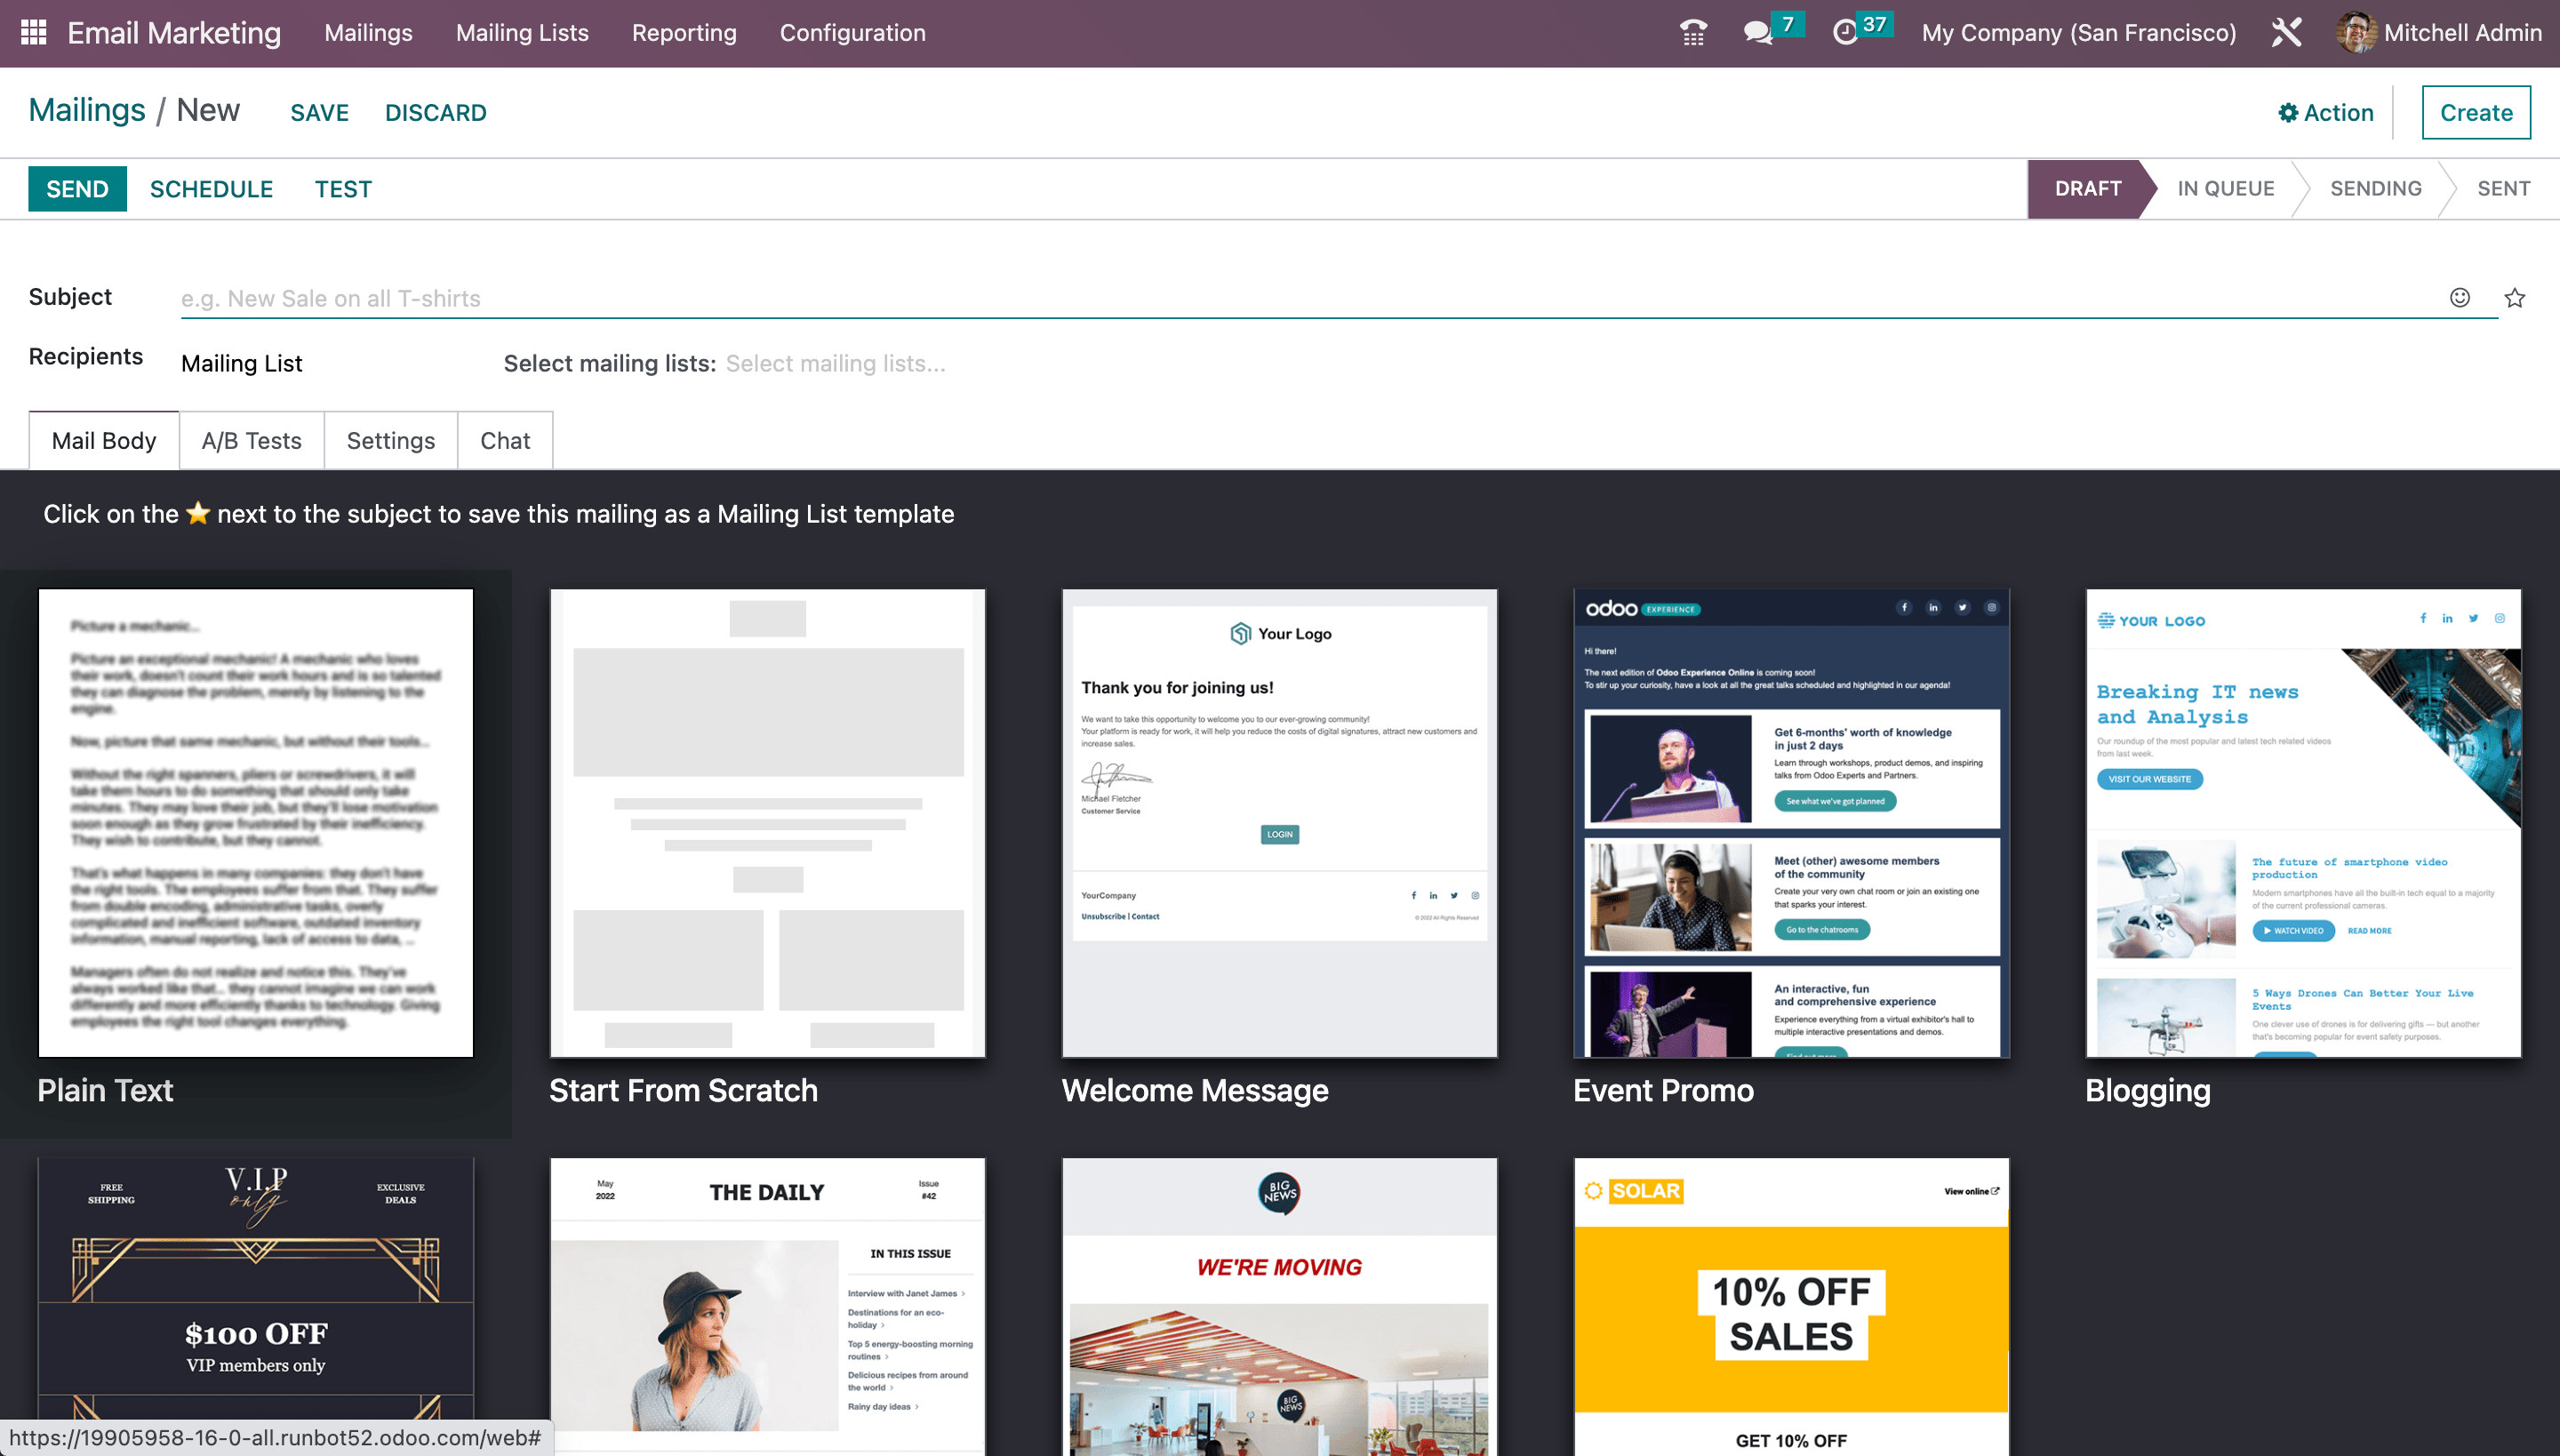The image size is (2560, 1456).
Task: Open the activities clock icon
Action: tap(1844, 33)
